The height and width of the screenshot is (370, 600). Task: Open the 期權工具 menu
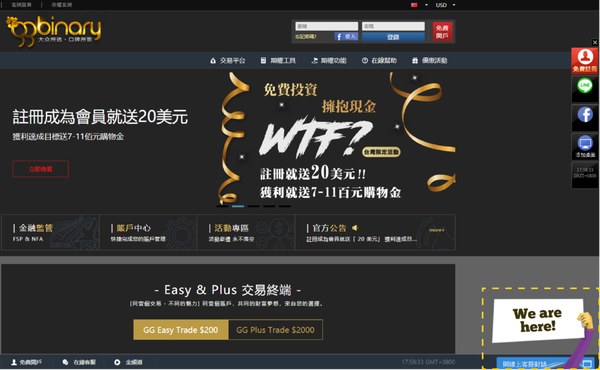pyautogui.click(x=278, y=60)
